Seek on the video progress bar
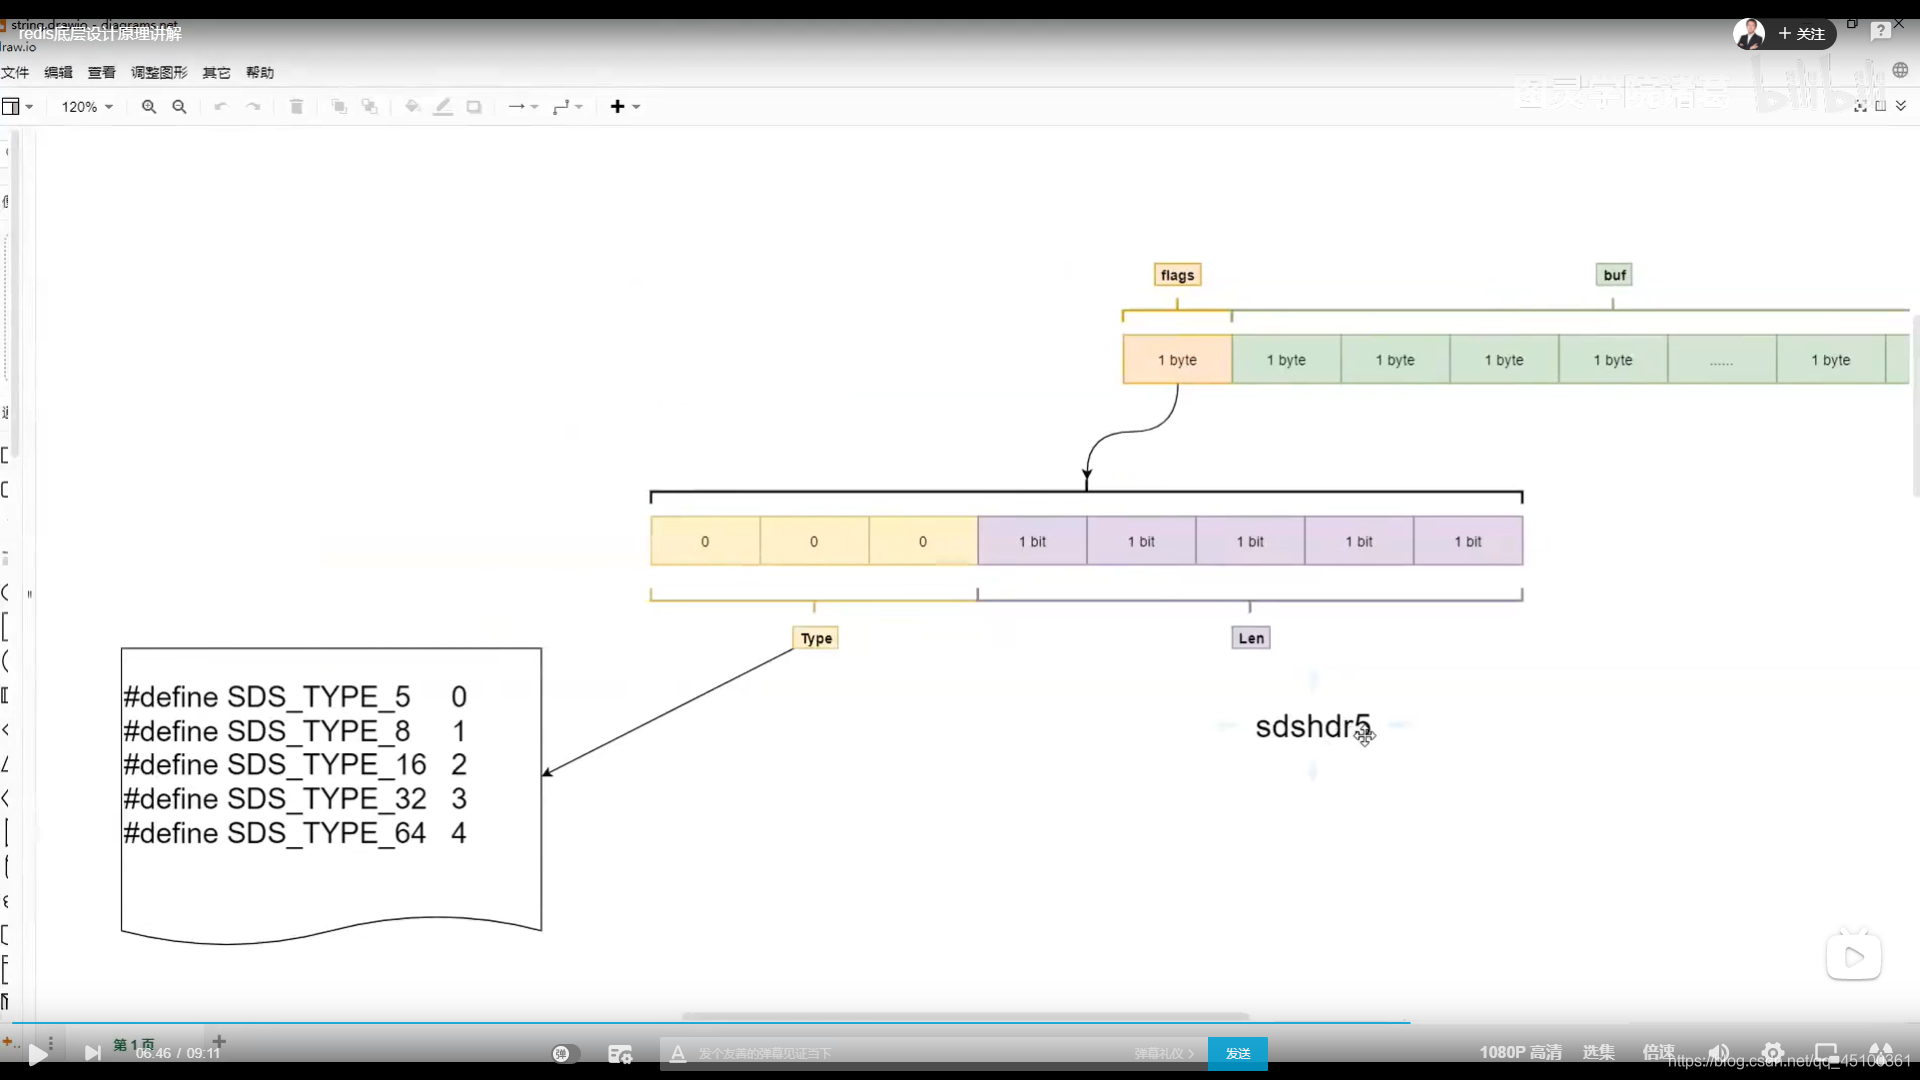 [x=960, y=1024]
